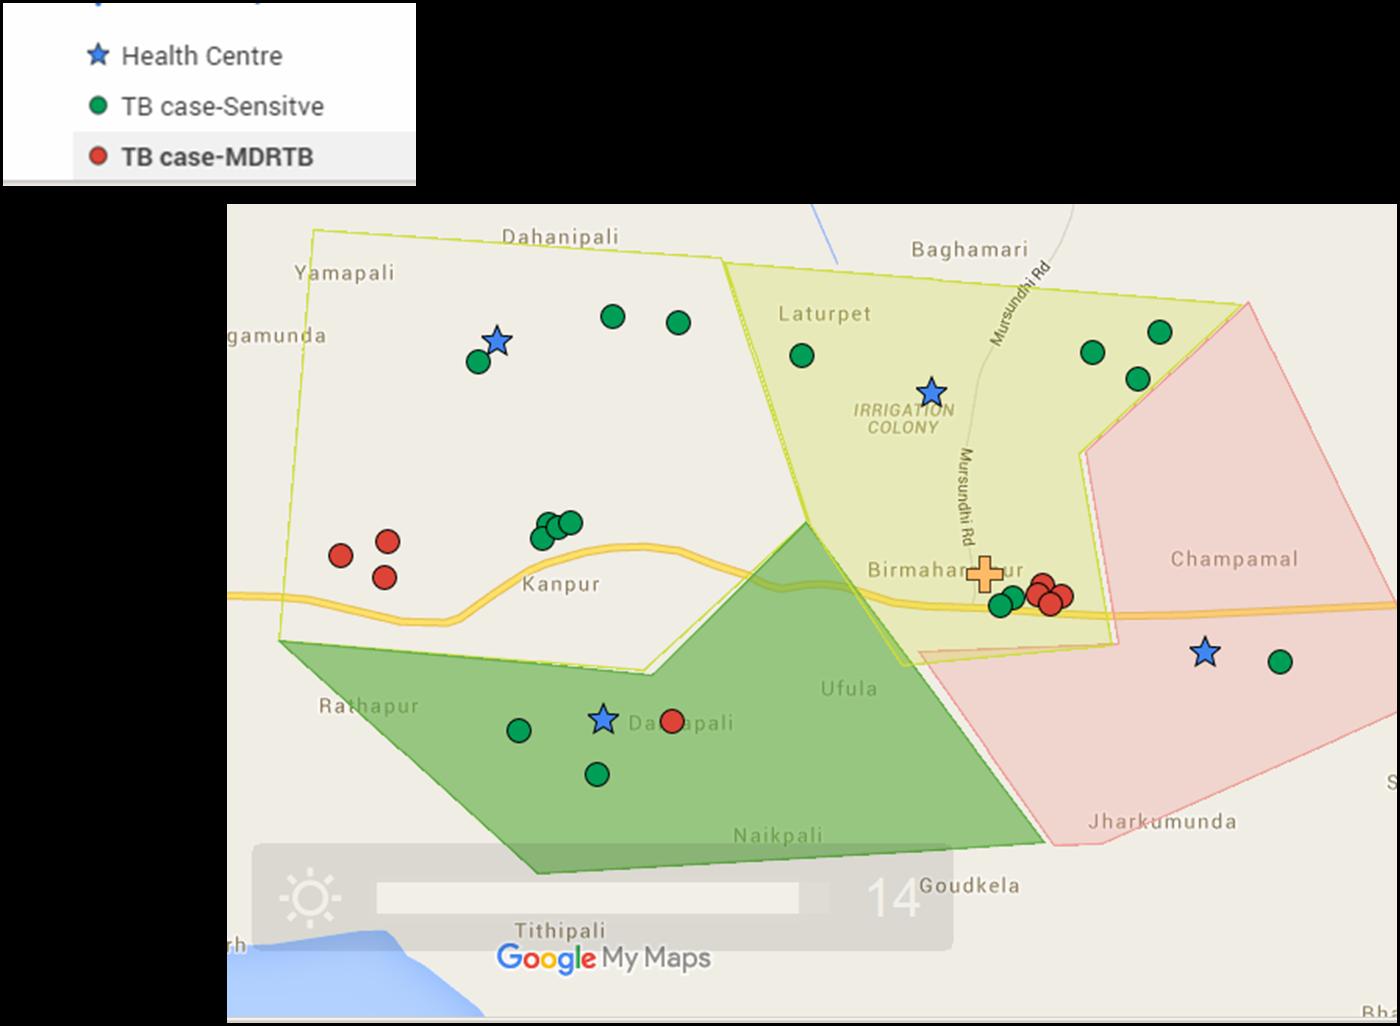Screen dimensions: 1400x1026
Task: Click the leftmost red MDRTB dot near Yamapali
Action: click(341, 554)
